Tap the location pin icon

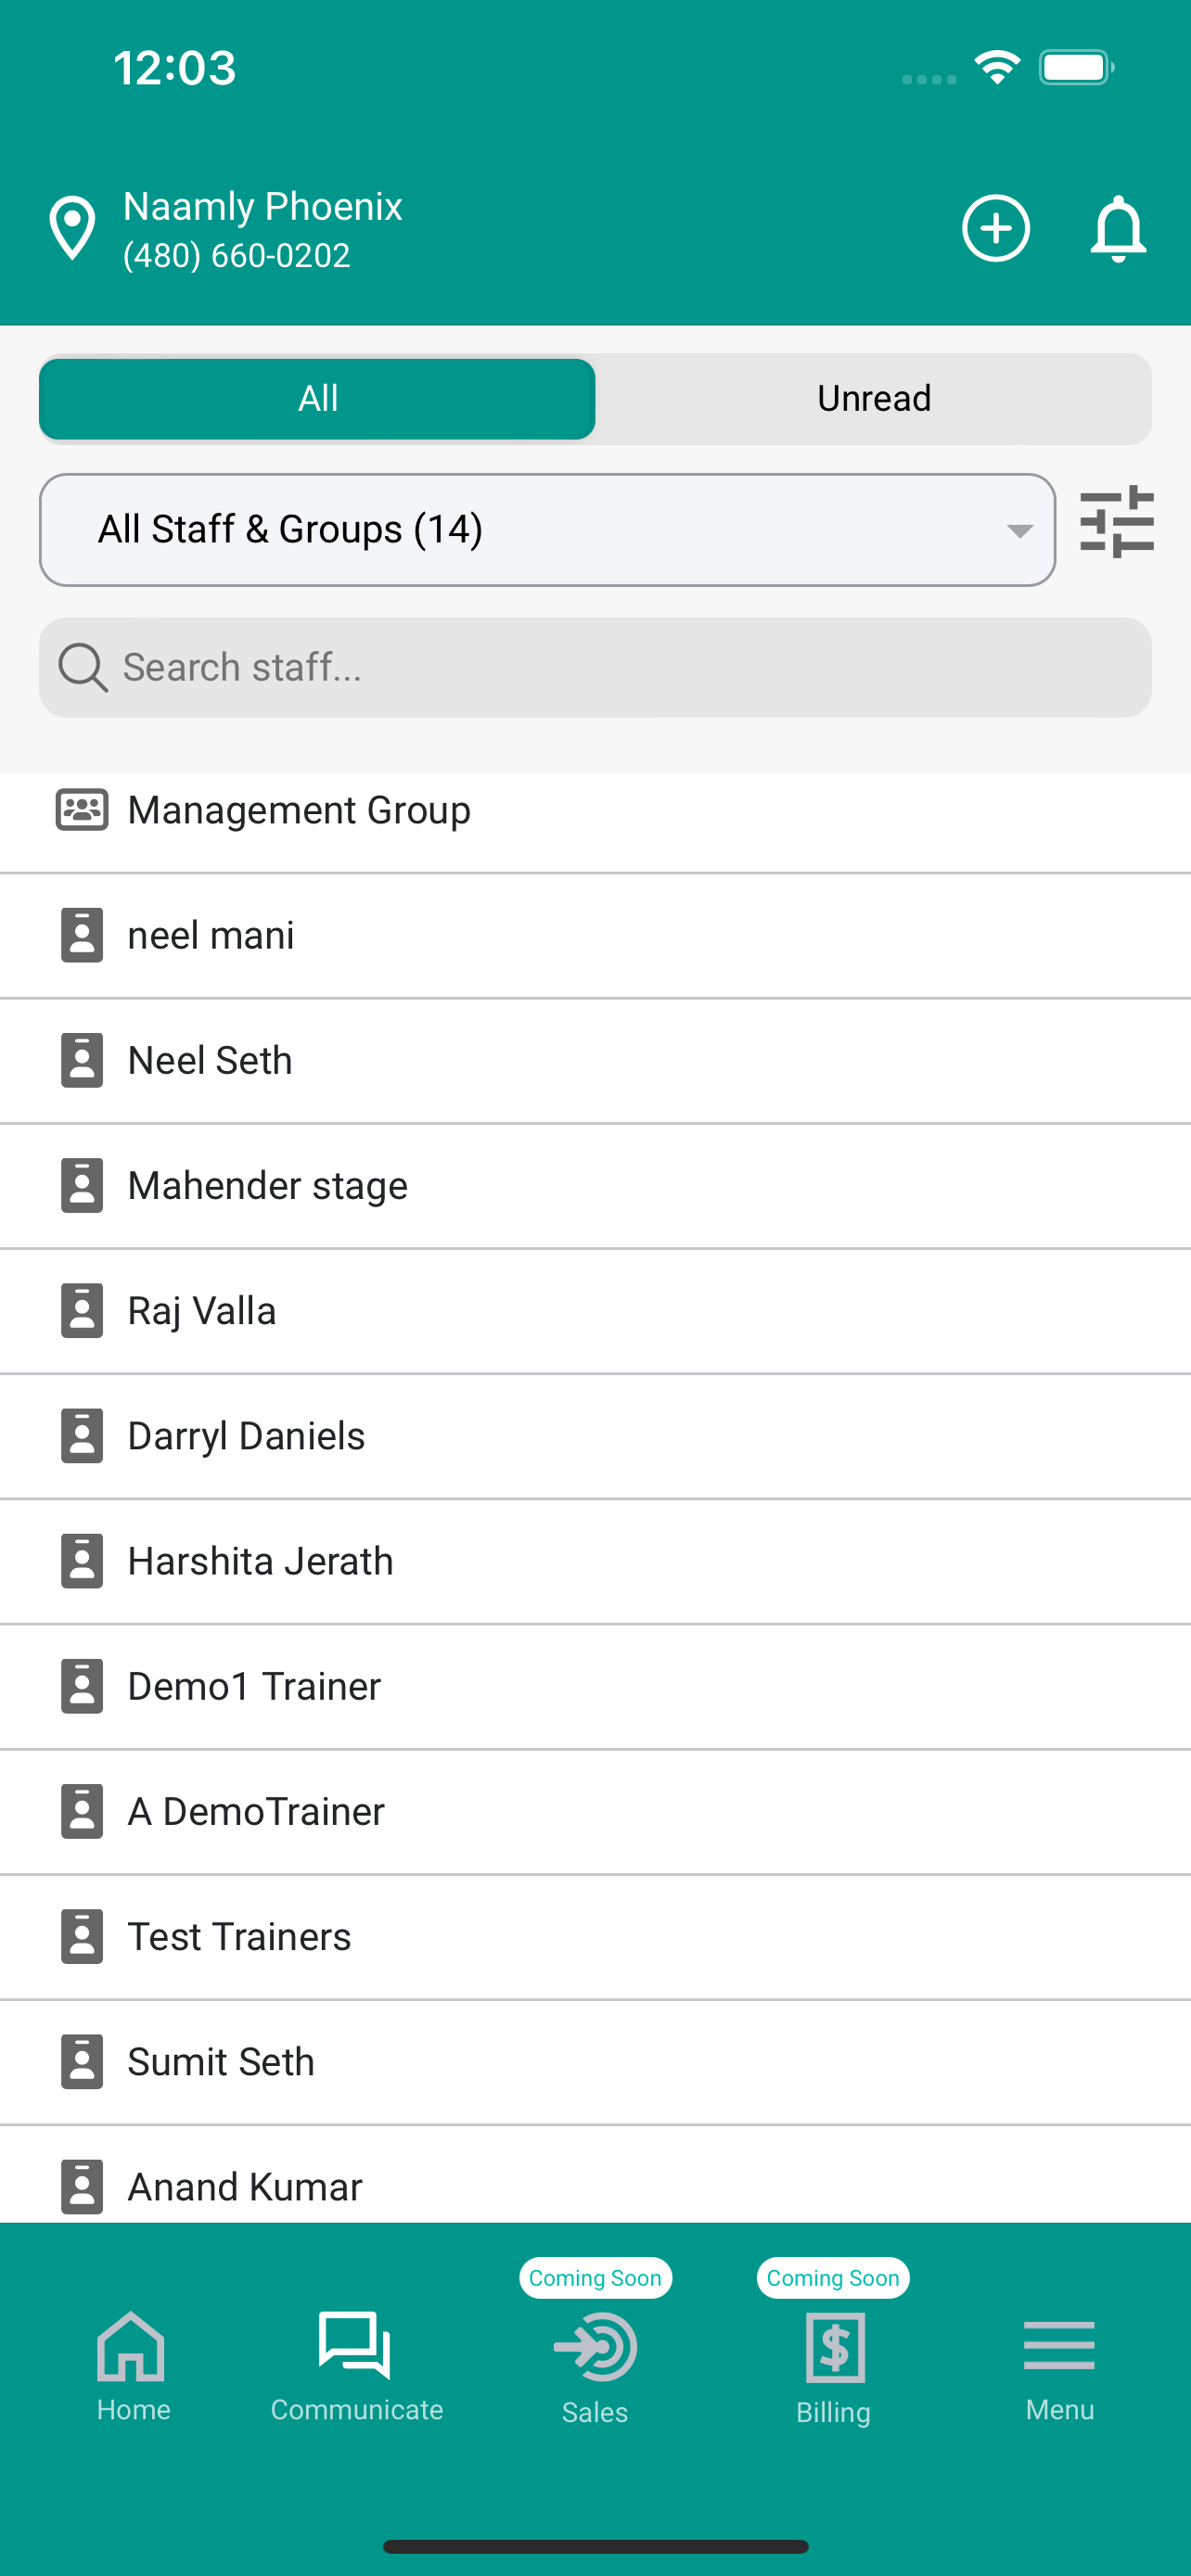(72, 228)
